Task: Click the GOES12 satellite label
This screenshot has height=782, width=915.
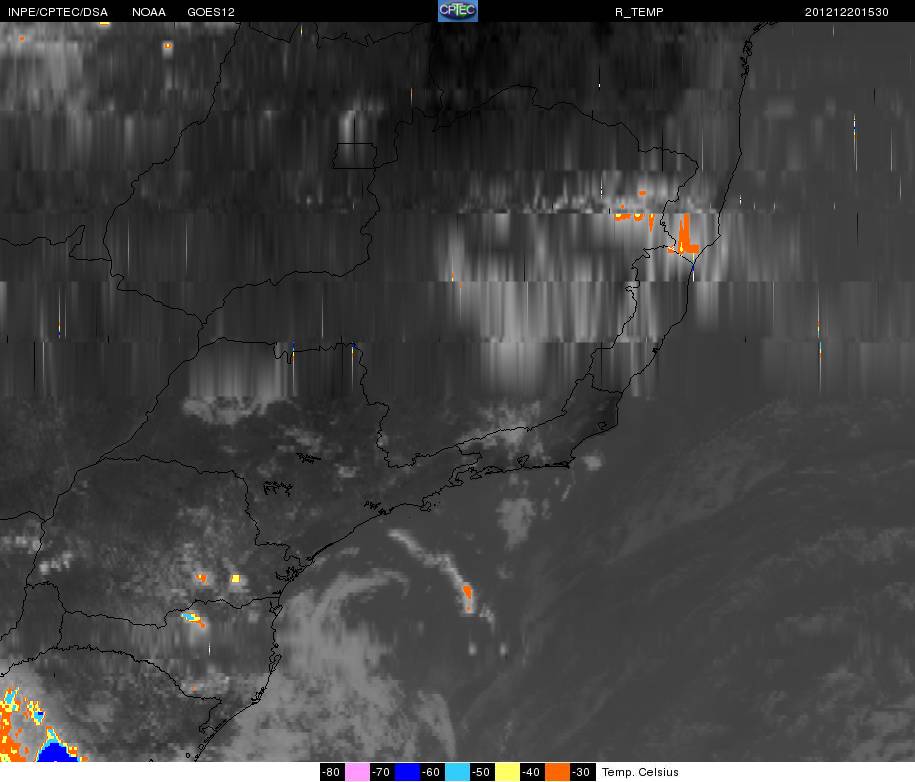Action: point(211,12)
